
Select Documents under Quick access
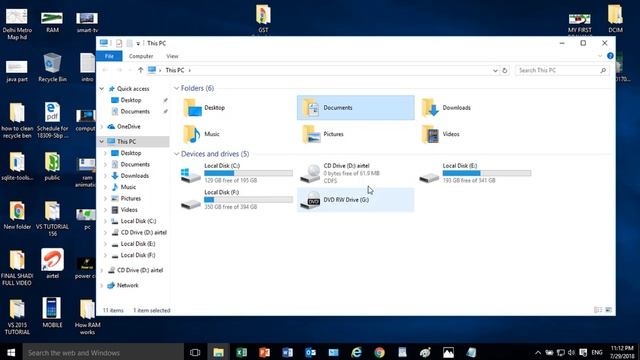[135, 111]
